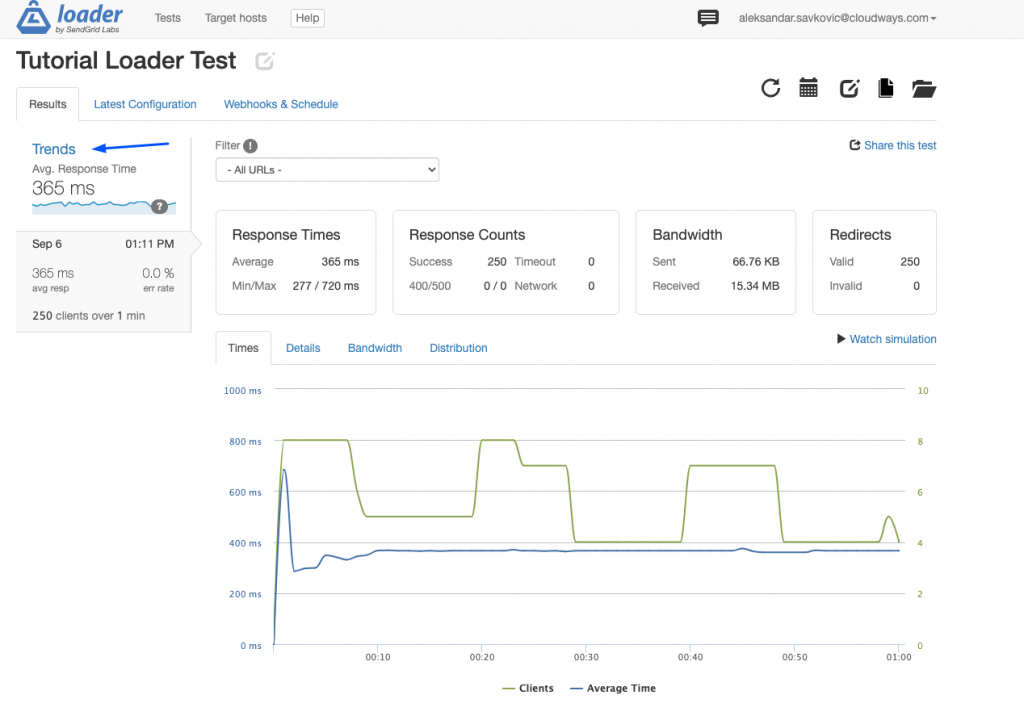Open the Distribution chart tab
The width and height of the screenshot is (1024, 720).
pos(458,348)
